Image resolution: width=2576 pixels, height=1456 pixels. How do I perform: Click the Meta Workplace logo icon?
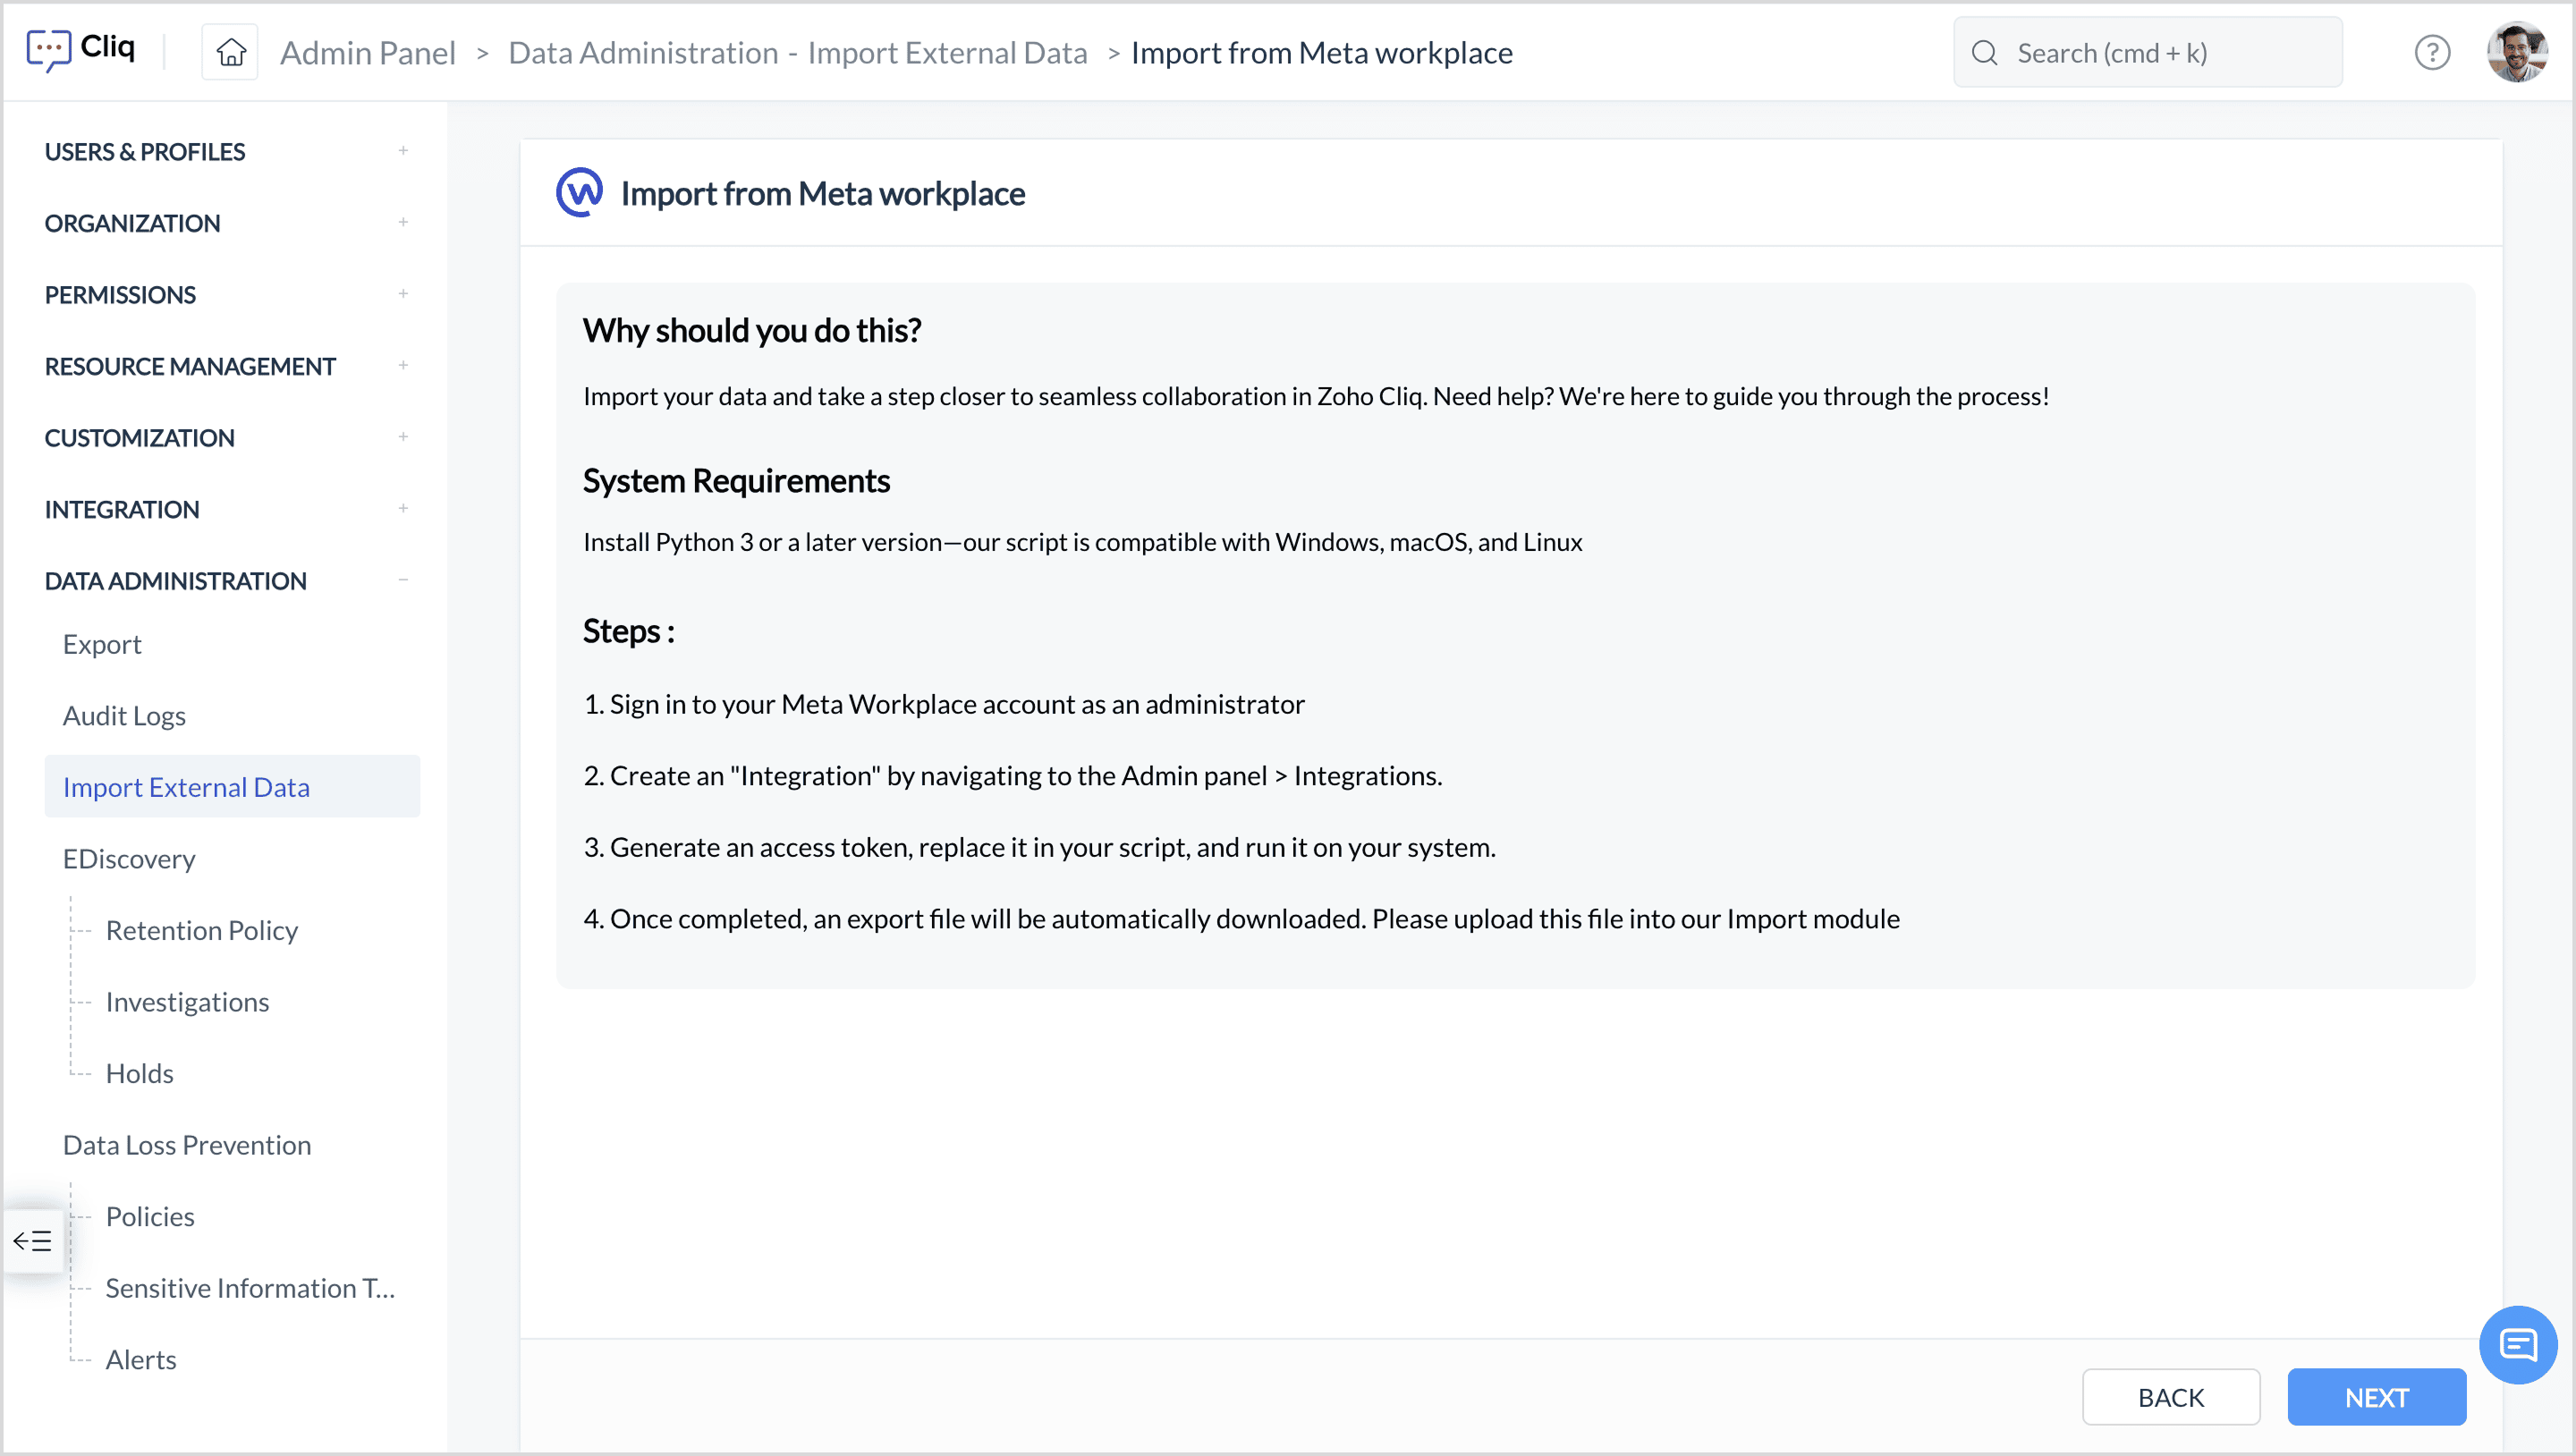coord(580,192)
